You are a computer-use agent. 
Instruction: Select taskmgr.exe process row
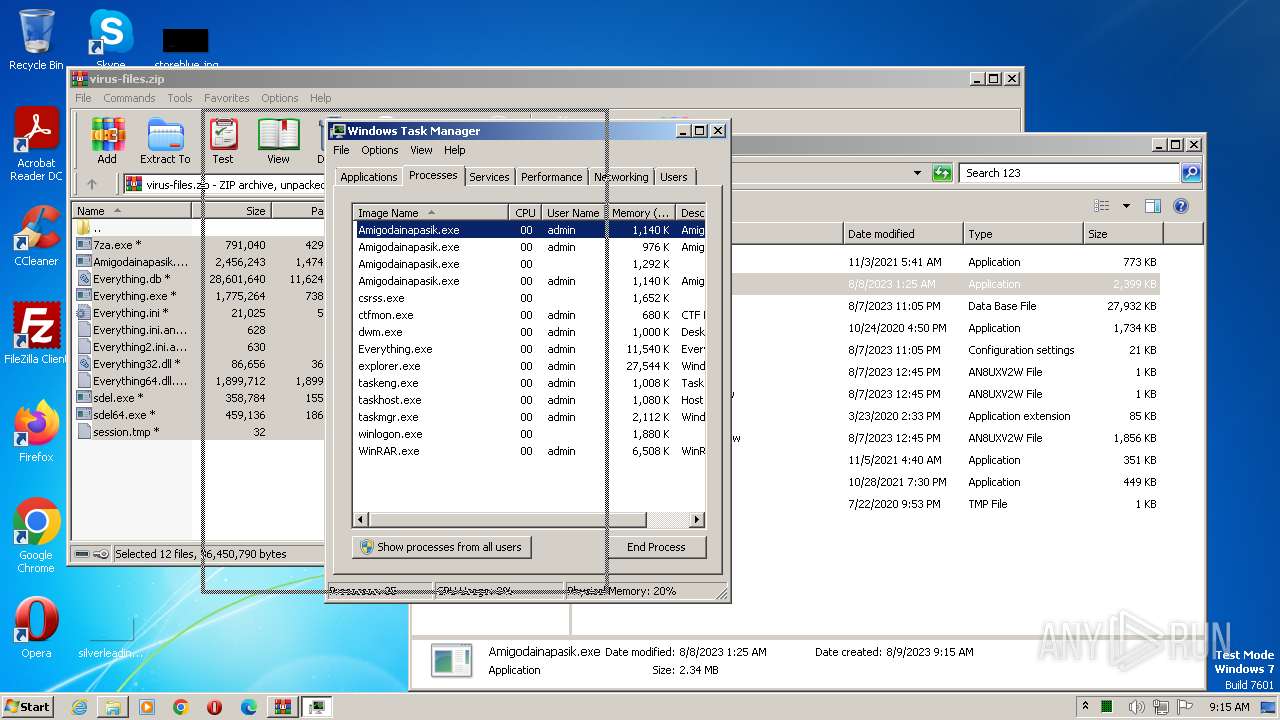pyautogui.click(x=530, y=417)
